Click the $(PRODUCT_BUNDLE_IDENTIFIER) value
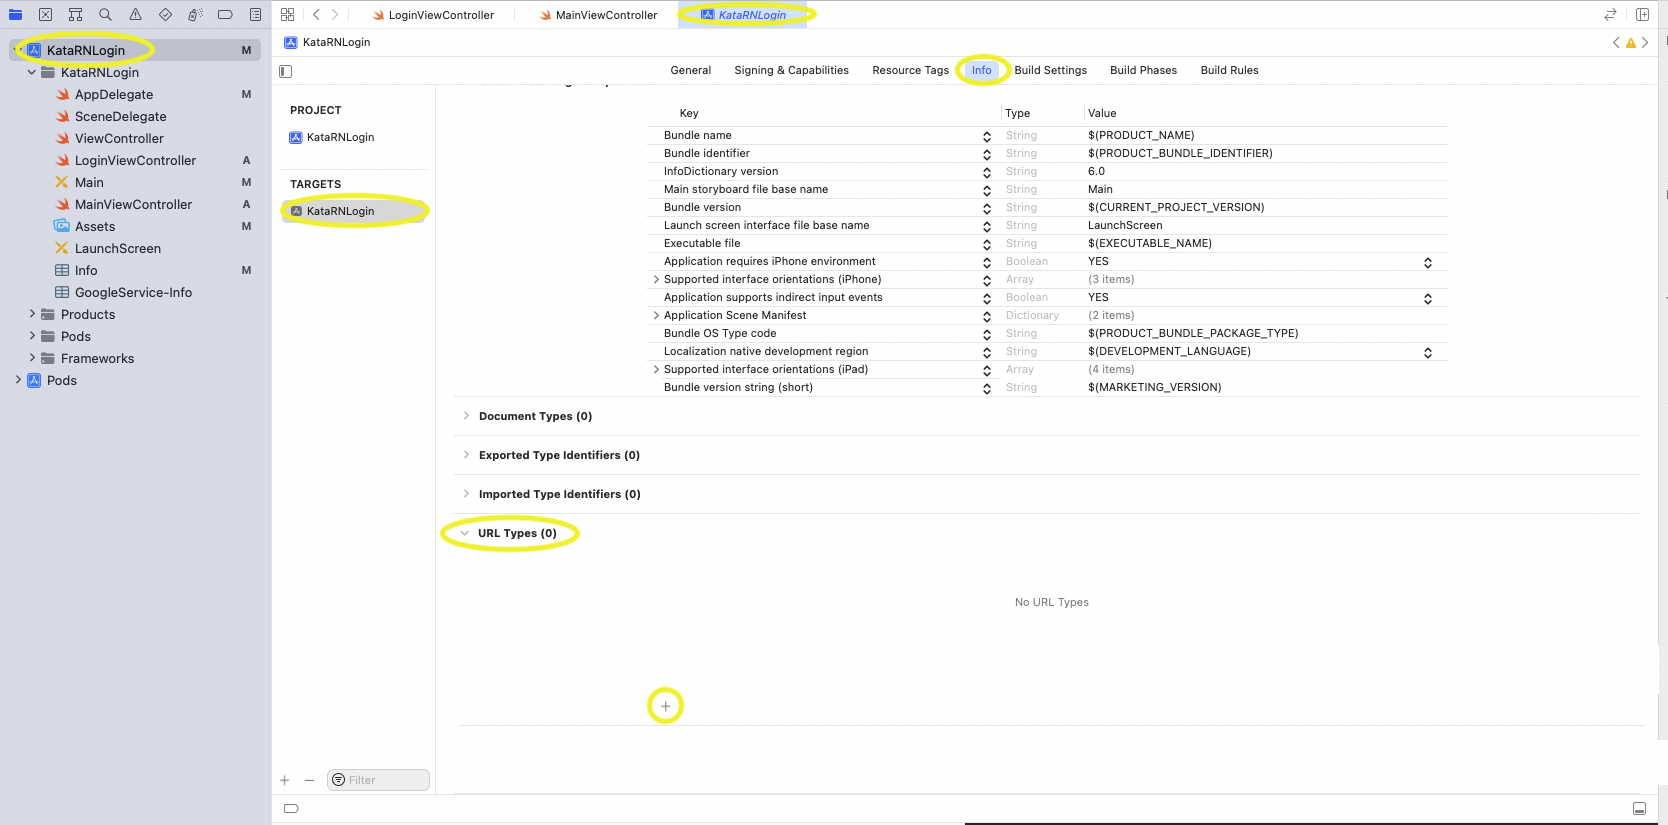 [x=1180, y=154]
